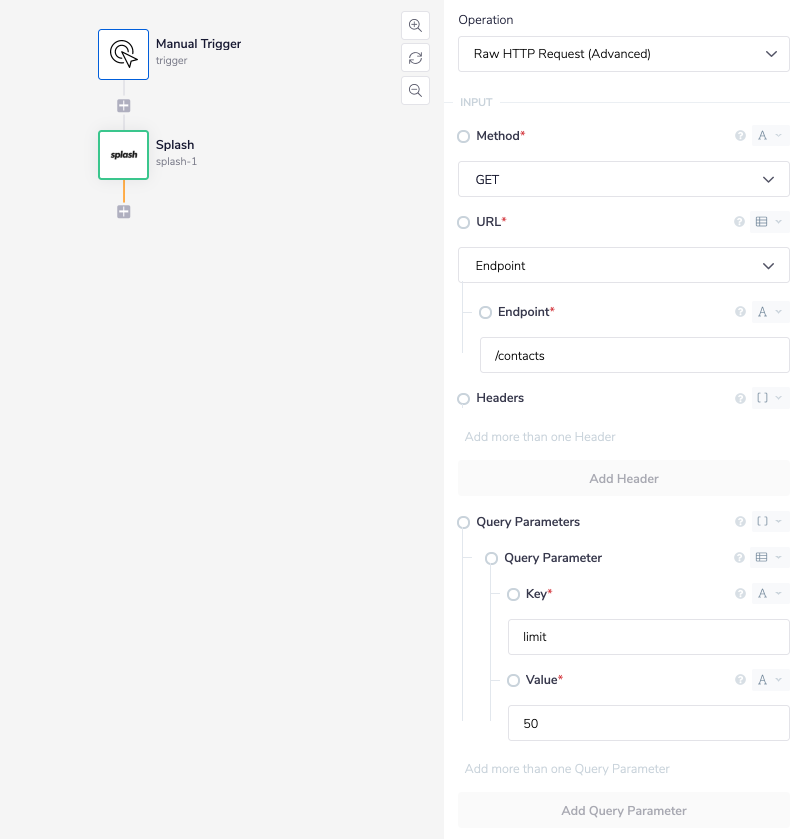Expand the URL Endpoint type dropdown
This screenshot has width=803, height=839.
(624, 266)
